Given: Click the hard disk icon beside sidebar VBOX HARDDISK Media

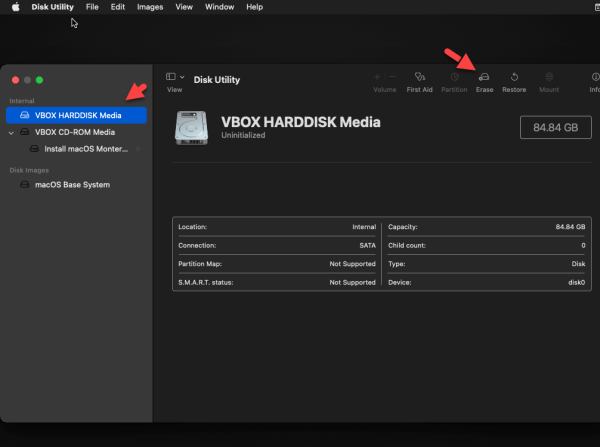Looking at the screenshot, I should (x=24, y=115).
